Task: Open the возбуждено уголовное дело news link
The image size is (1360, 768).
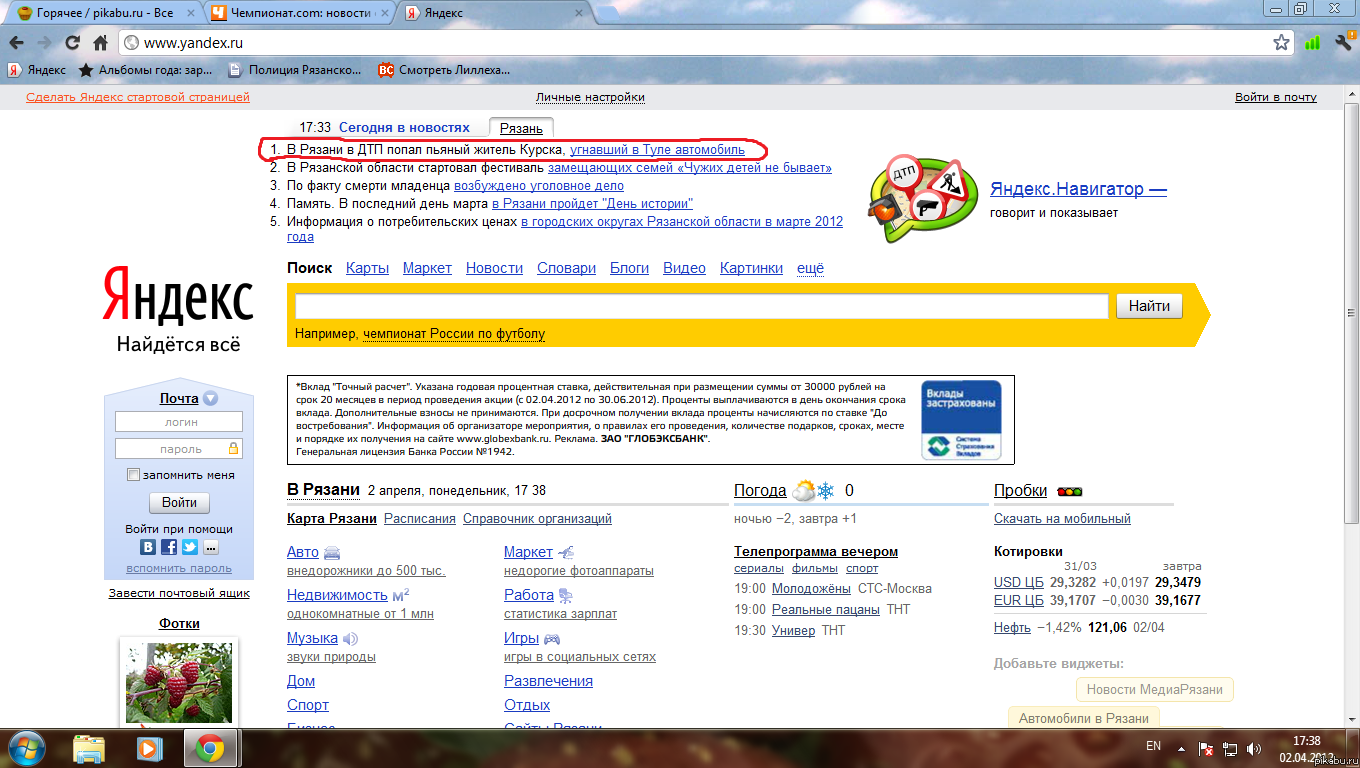Action: (x=539, y=186)
